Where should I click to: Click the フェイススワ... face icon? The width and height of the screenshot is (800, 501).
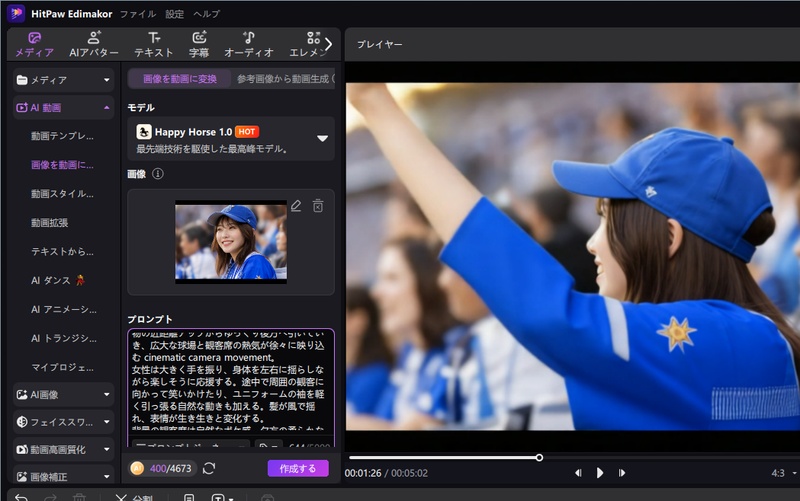click(x=22, y=422)
